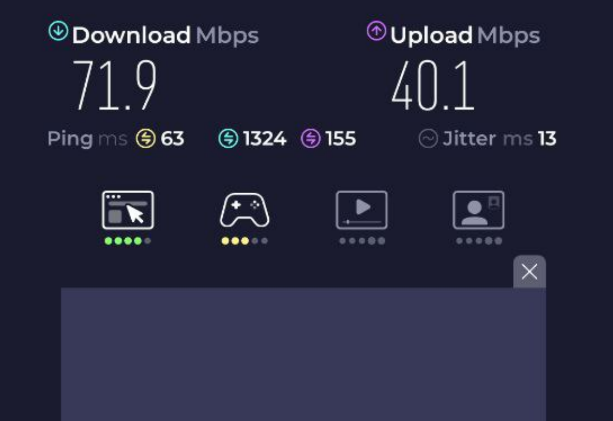The width and height of the screenshot is (613, 421).
Task: Select the video streaming icon
Action: coord(362,210)
